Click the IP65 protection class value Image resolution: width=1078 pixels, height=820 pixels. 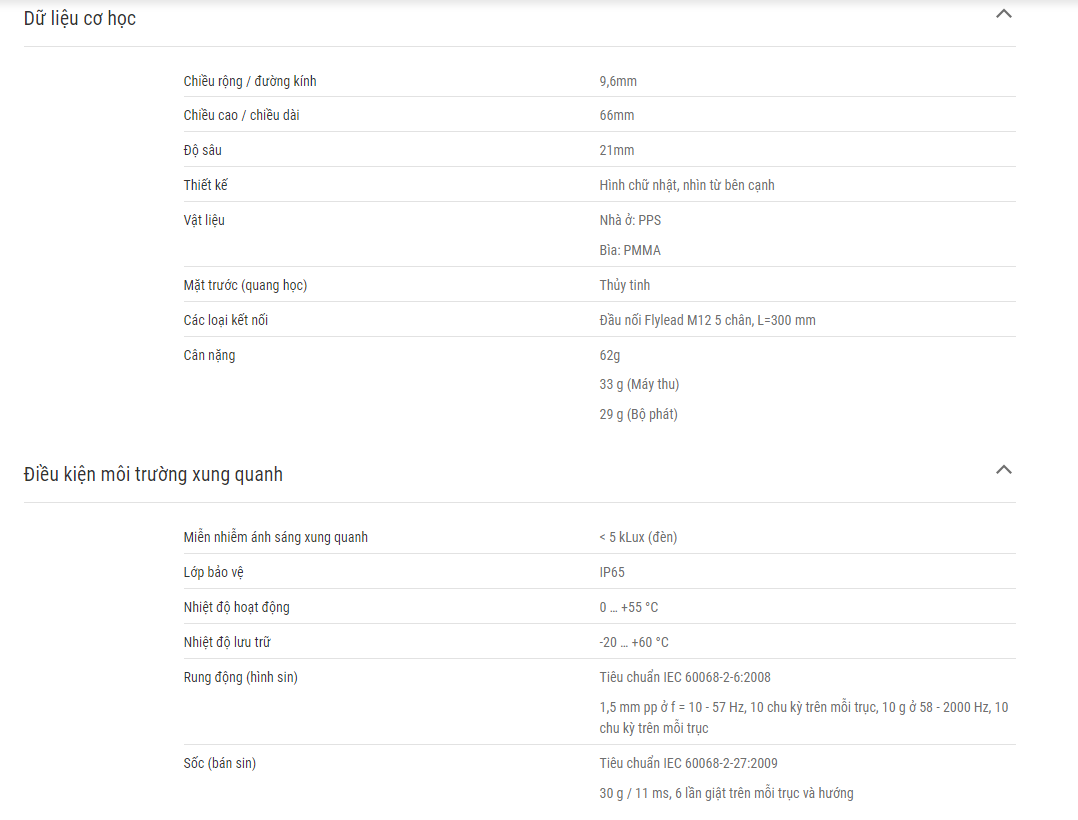tap(612, 573)
